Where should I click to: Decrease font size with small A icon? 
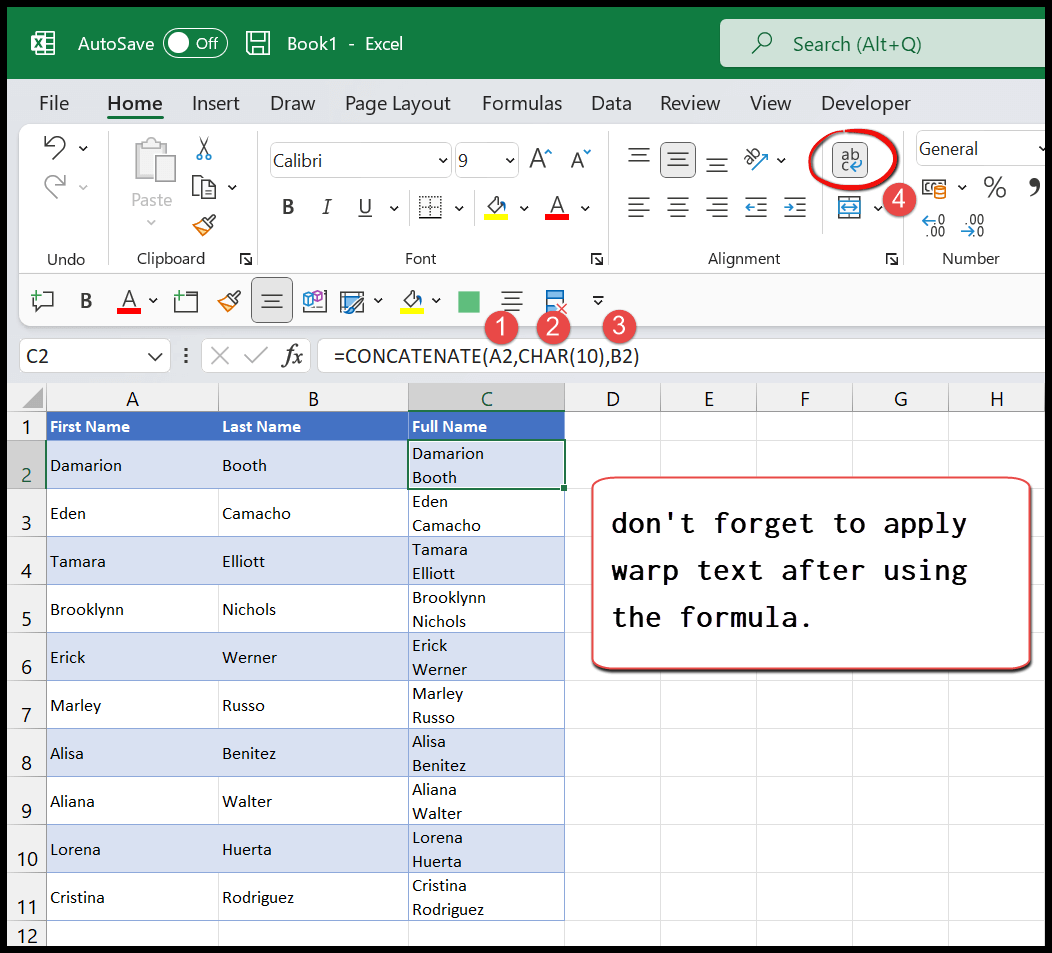[x=581, y=160]
